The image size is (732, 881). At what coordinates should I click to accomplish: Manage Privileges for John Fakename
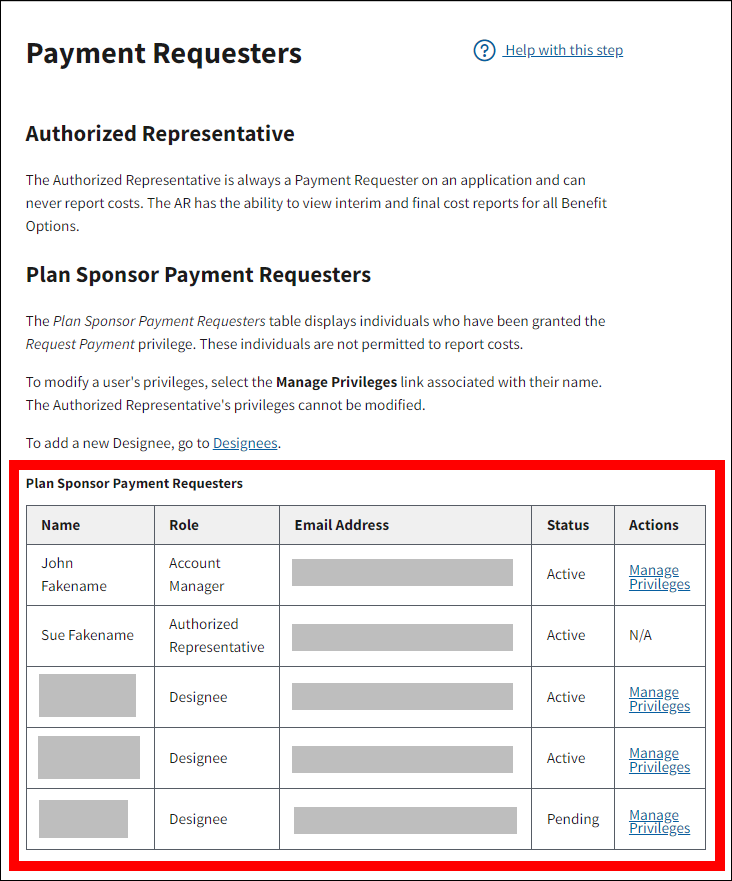pos(659,577)
